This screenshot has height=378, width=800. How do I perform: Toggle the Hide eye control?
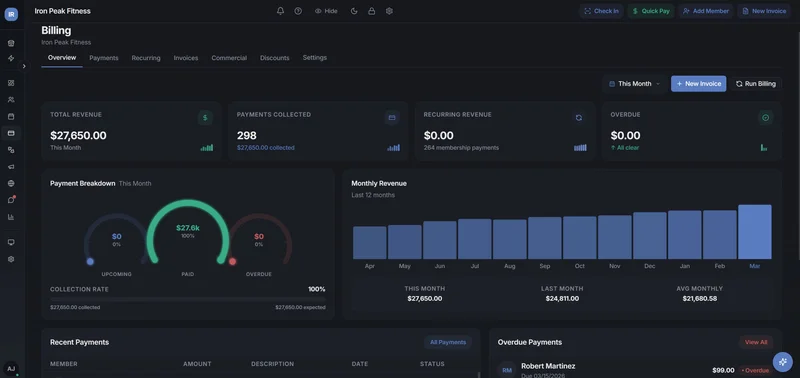click(326, 11)
